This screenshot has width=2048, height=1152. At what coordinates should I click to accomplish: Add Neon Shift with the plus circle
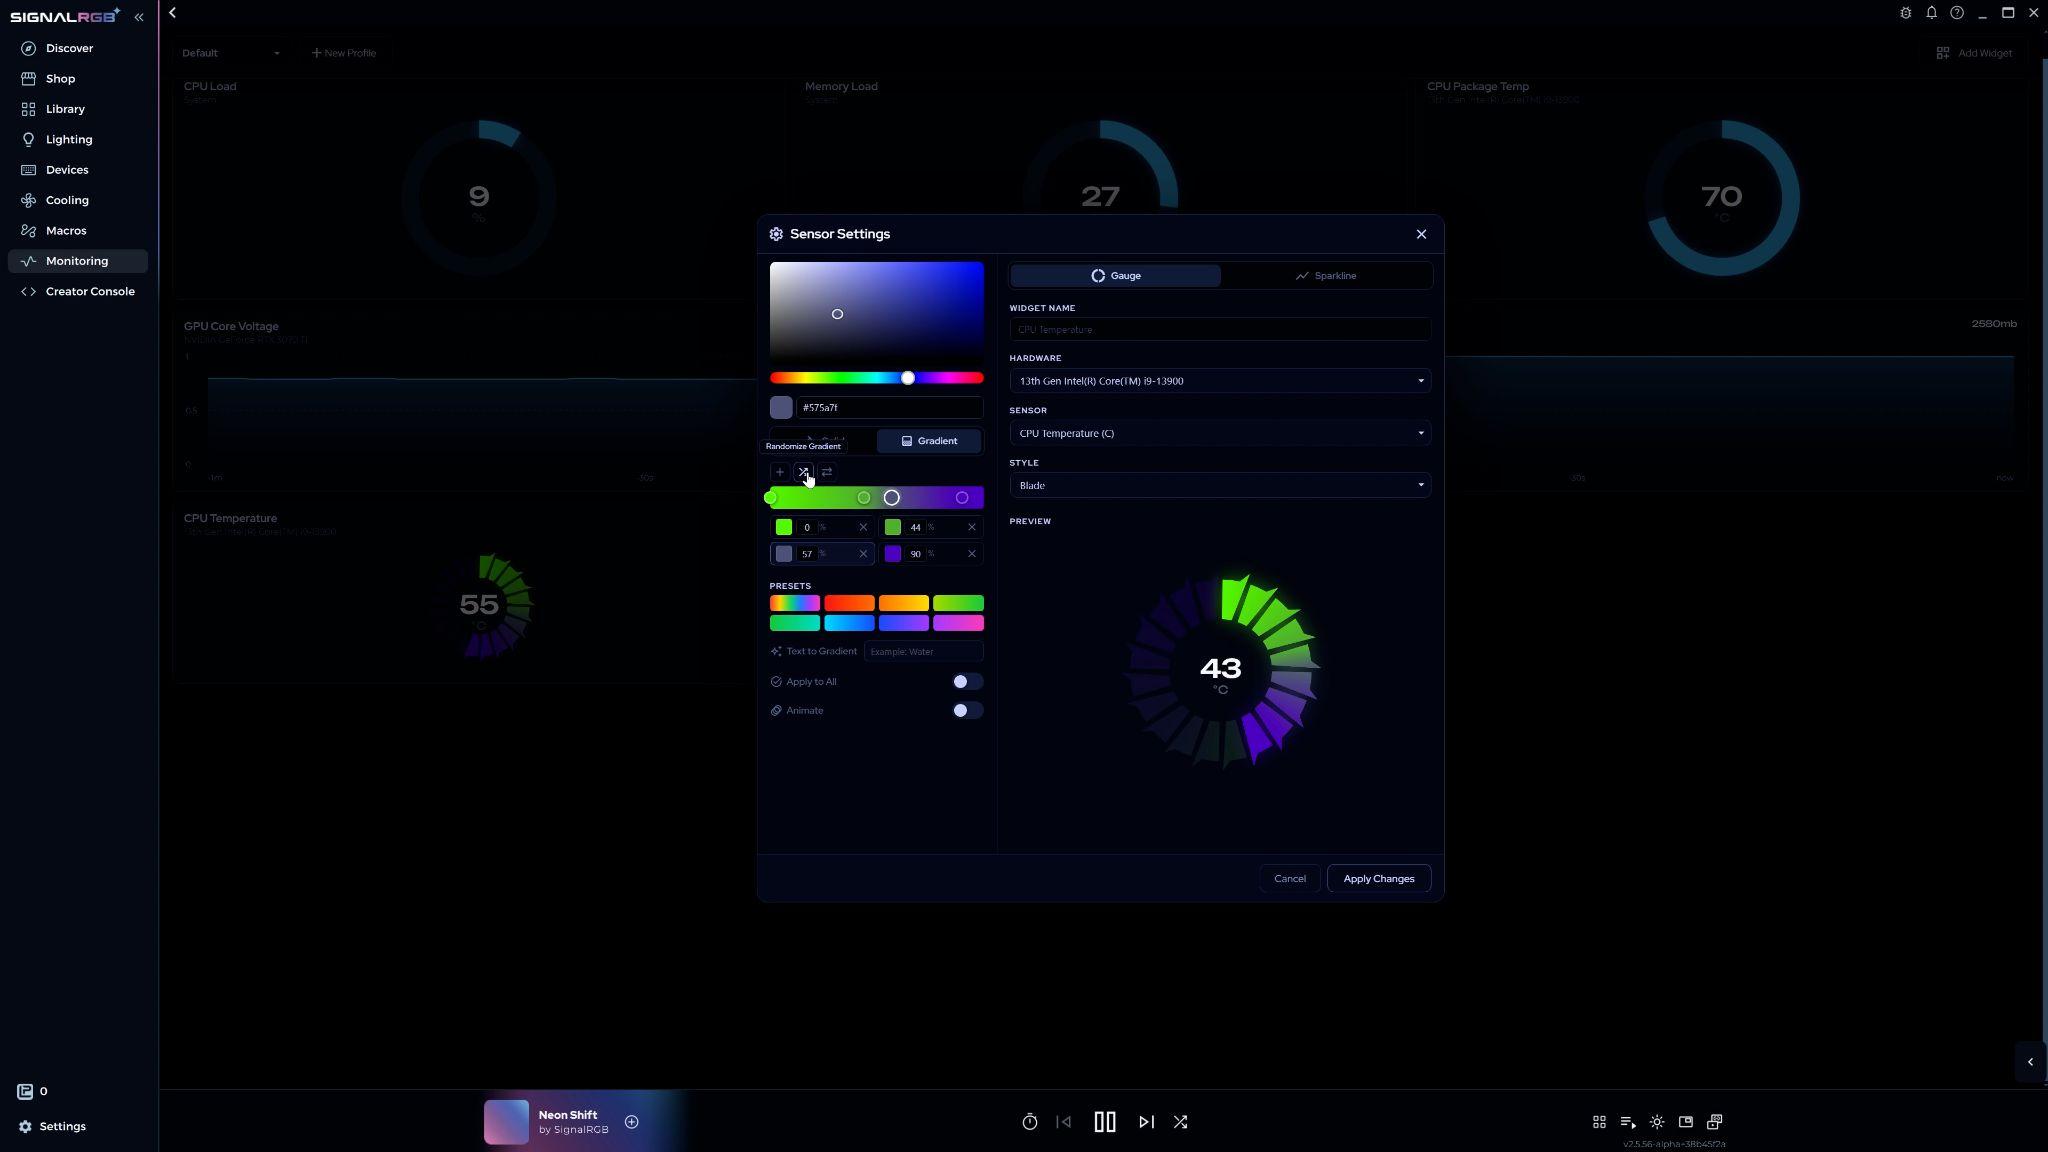632,1122
